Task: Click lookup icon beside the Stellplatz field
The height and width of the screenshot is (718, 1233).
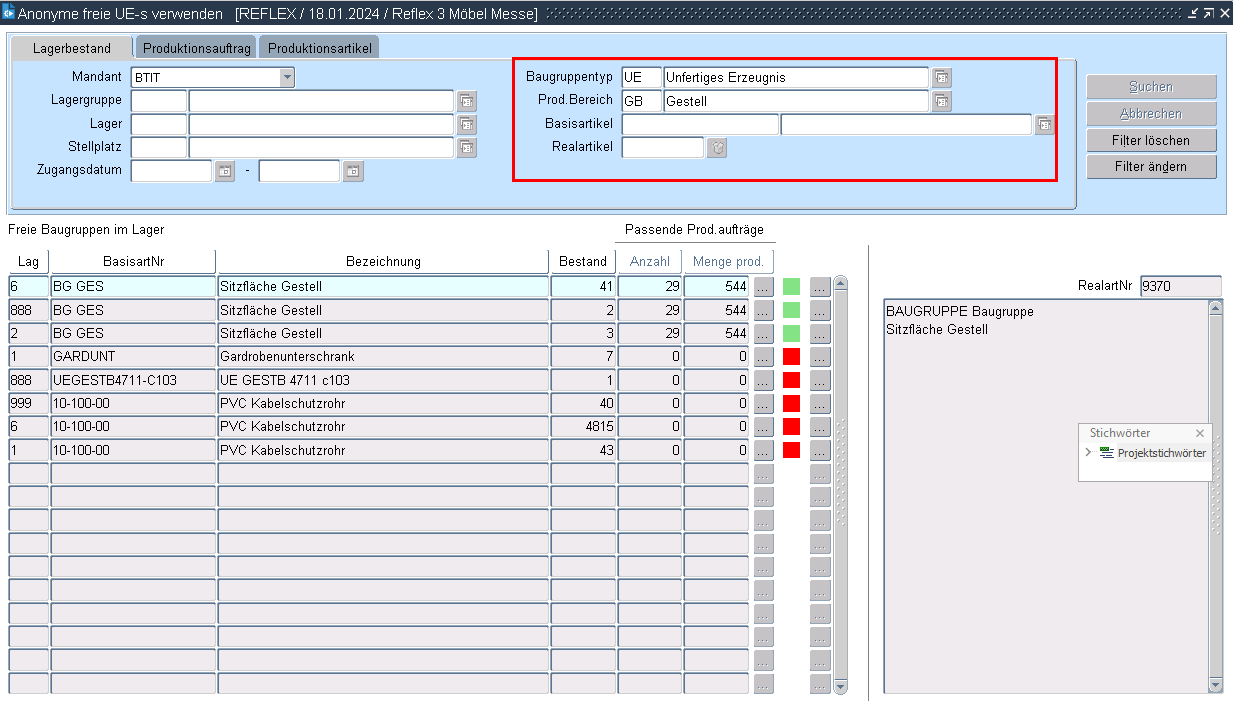Action: (467, 148)
